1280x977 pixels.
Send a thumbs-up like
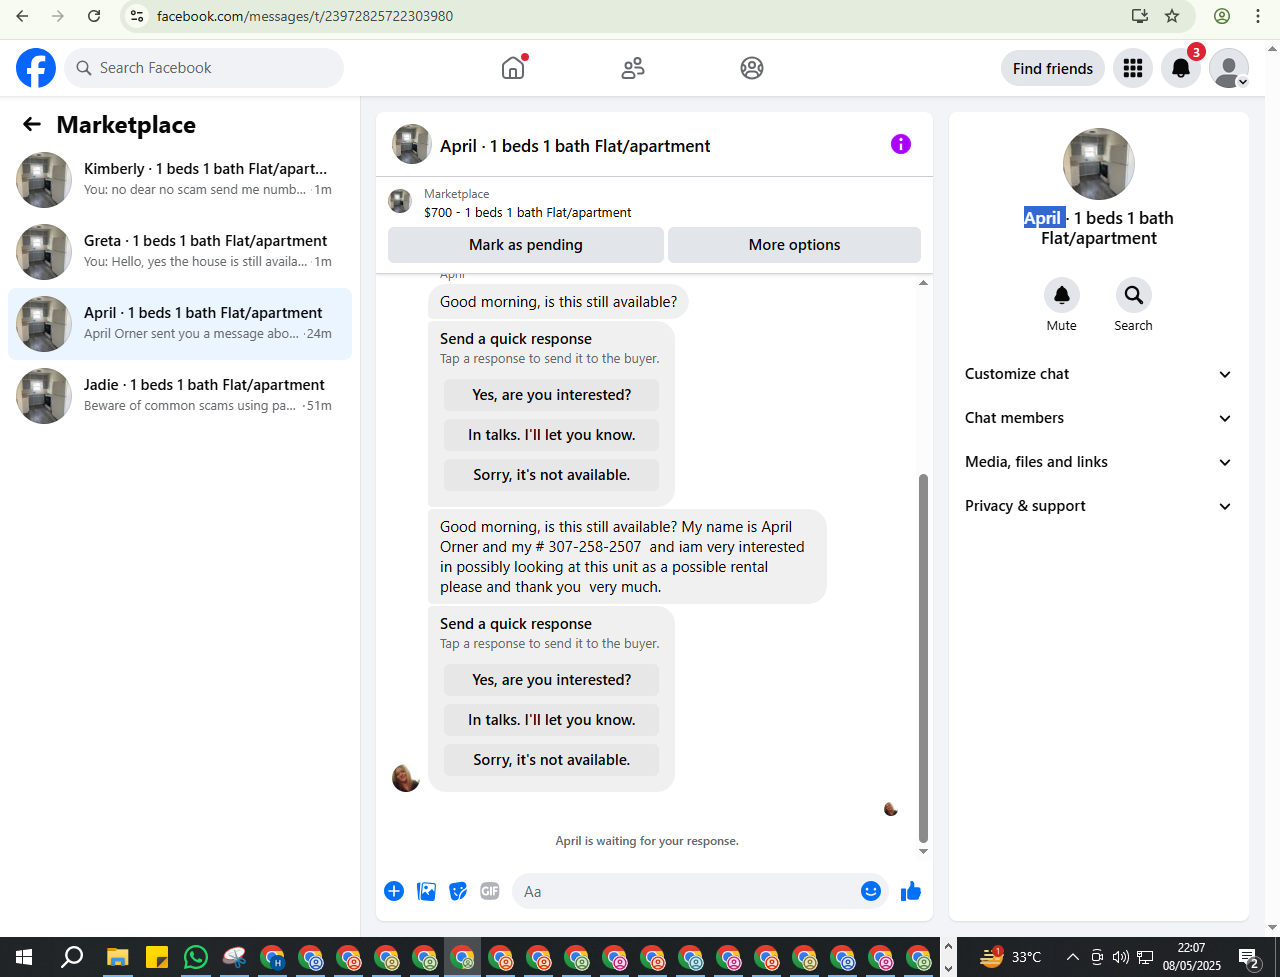(911, 891)
